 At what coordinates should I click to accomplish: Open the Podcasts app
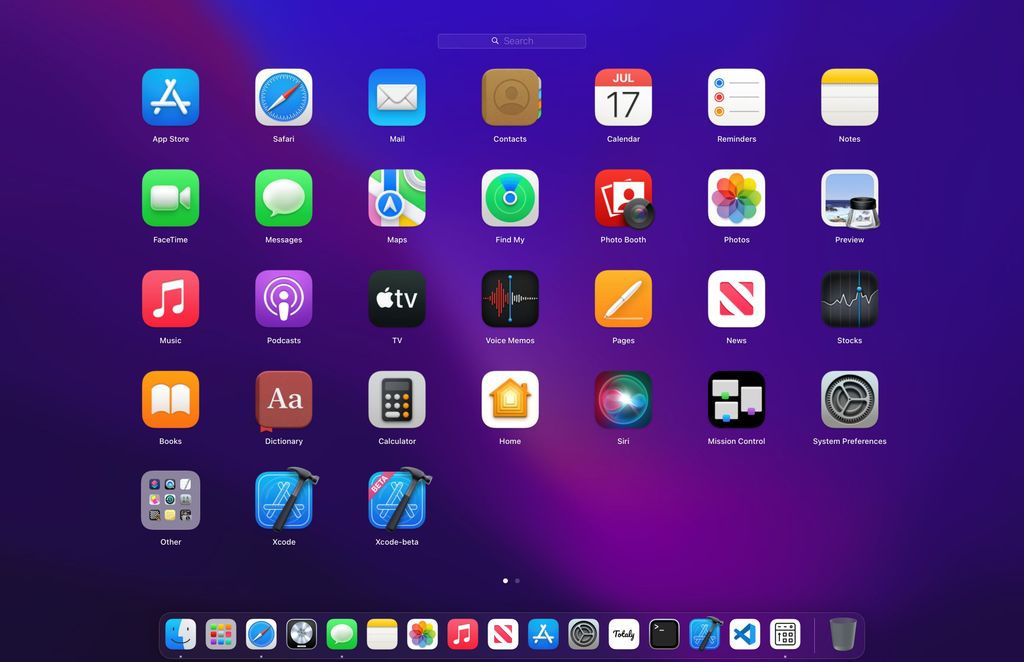[284, 299]
